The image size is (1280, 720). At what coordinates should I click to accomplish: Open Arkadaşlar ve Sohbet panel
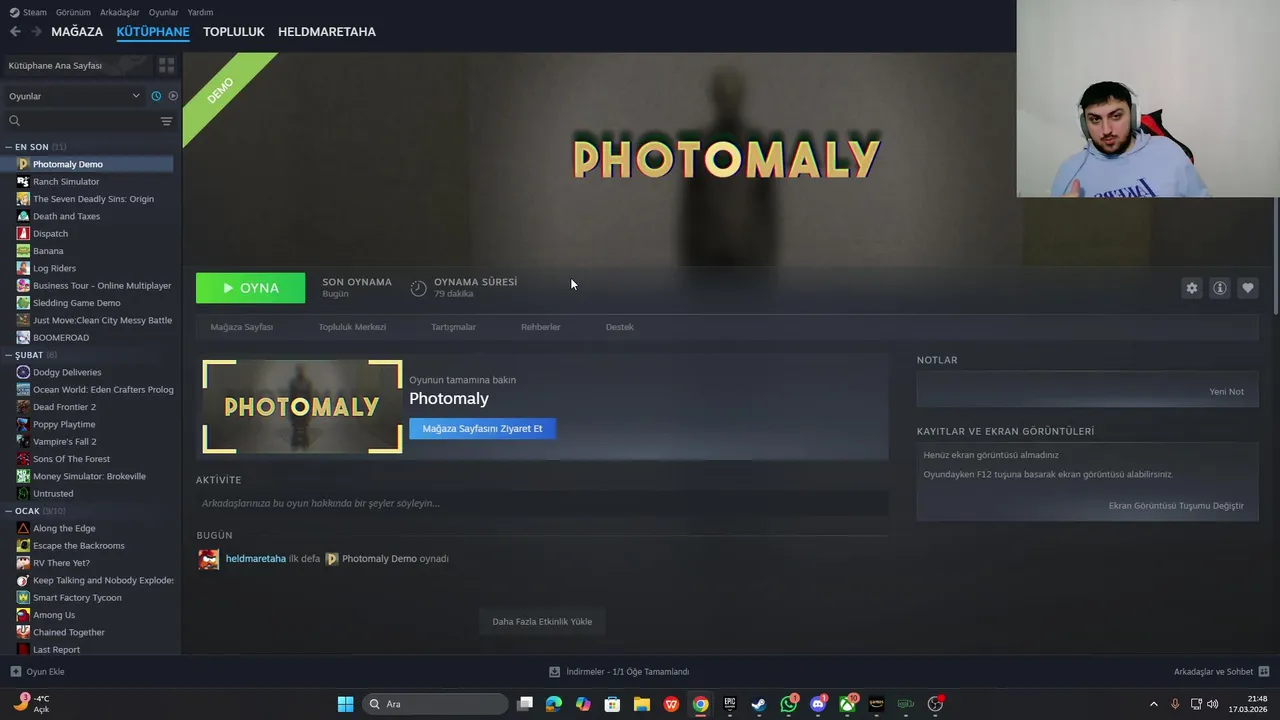point(1221,672)
